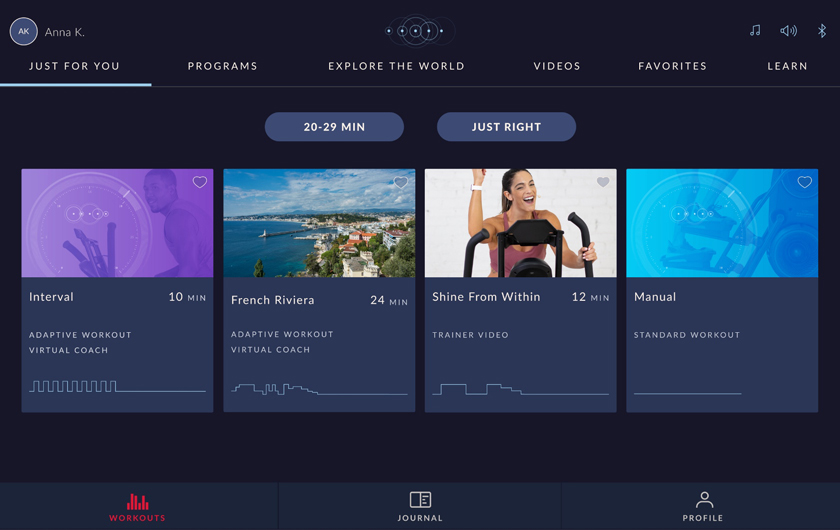Image resolution: width=840 pixels, height=530 pixels.
Task: Go to the Favorites tab
Action: click(672, 66)
